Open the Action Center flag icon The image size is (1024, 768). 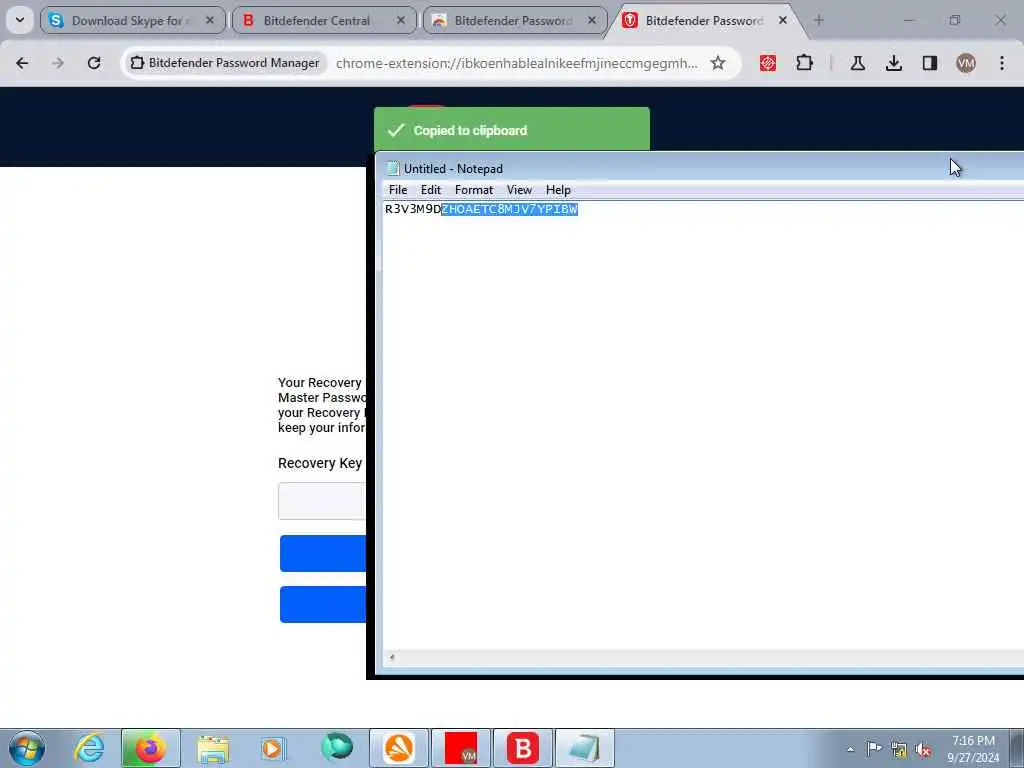point(874,748)
